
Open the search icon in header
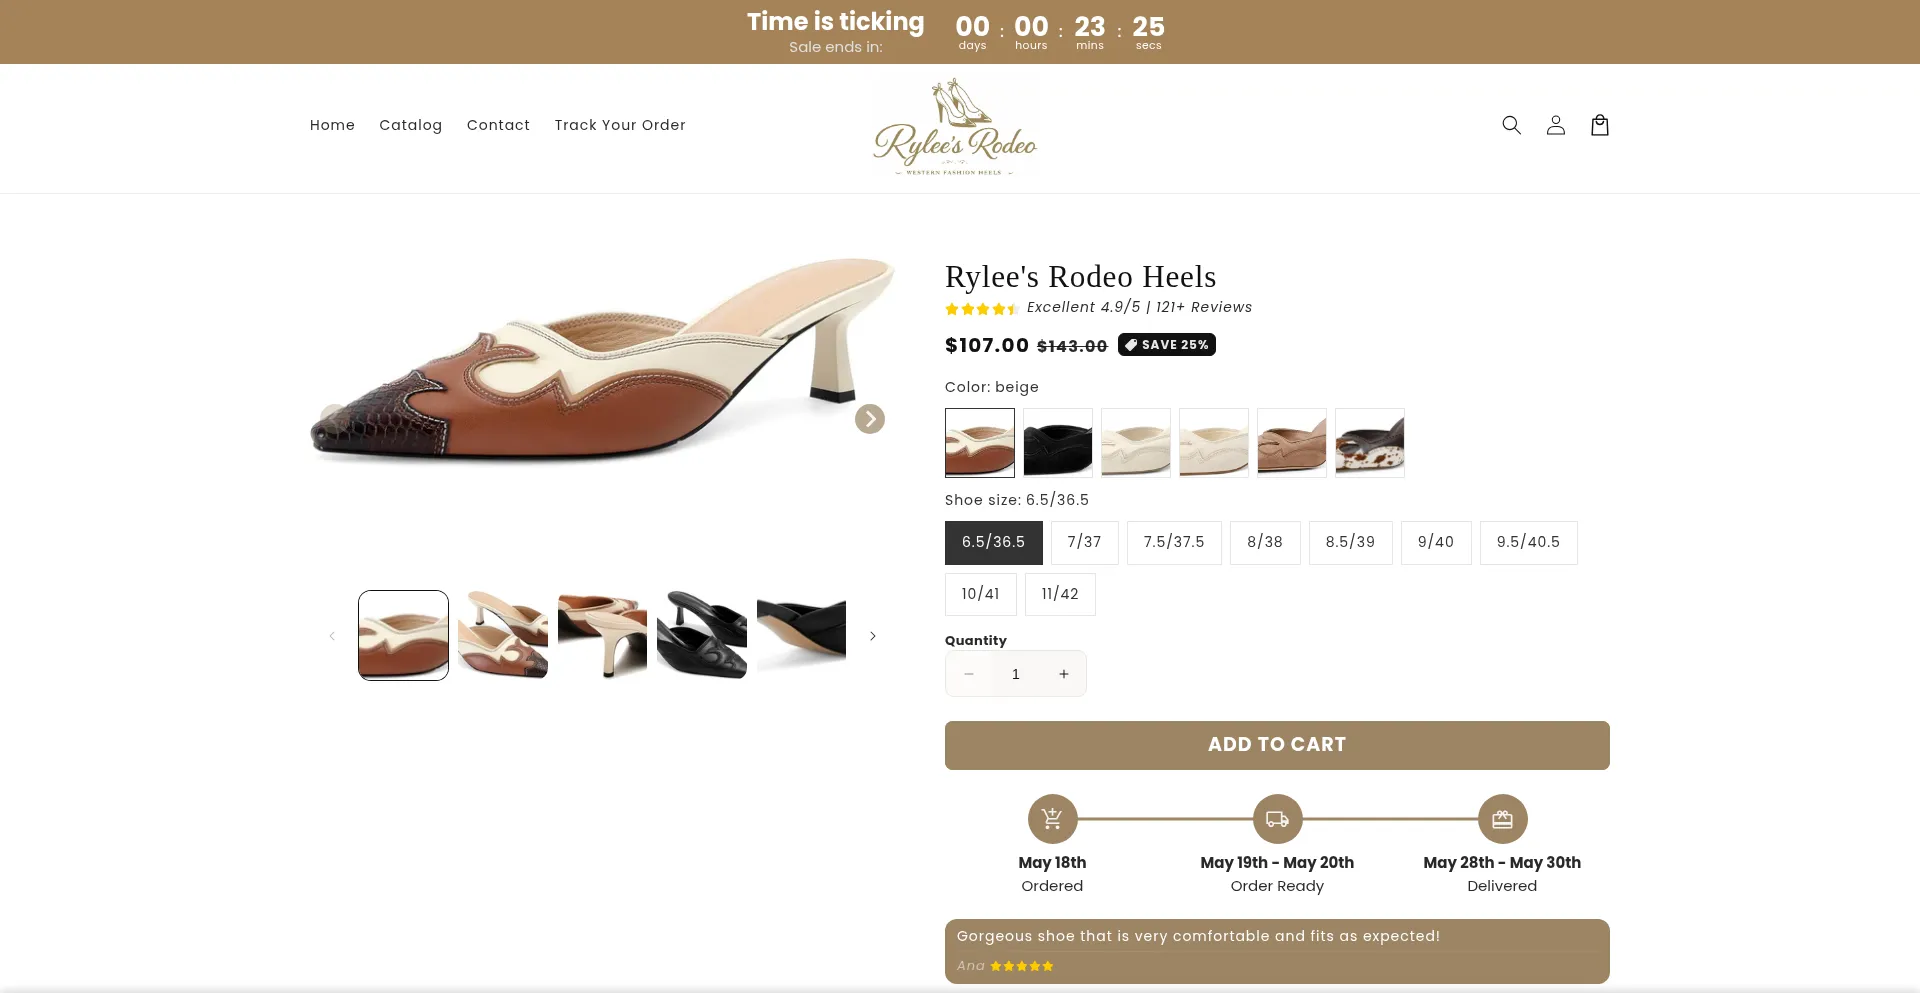click(1511, 125)
